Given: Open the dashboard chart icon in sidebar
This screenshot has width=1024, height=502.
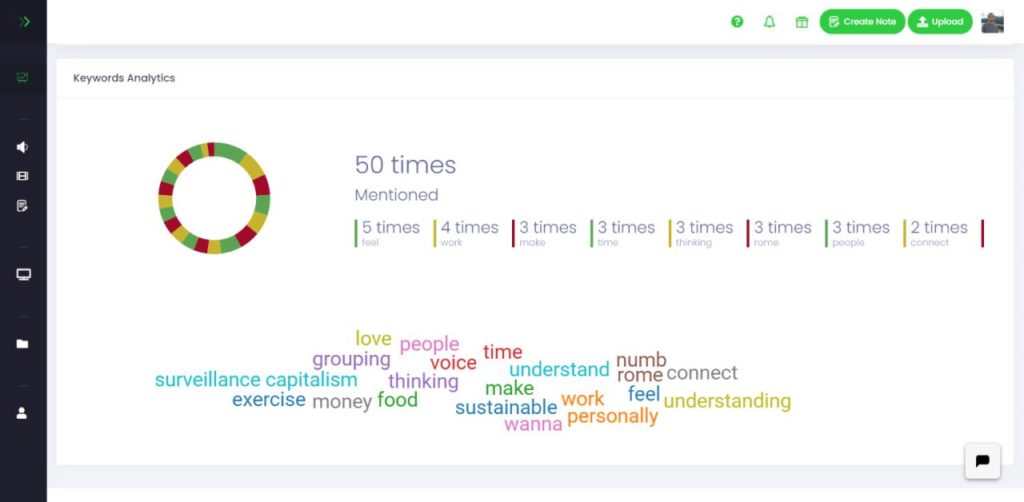Looking at the screenshot, I should tap(23, 78).
